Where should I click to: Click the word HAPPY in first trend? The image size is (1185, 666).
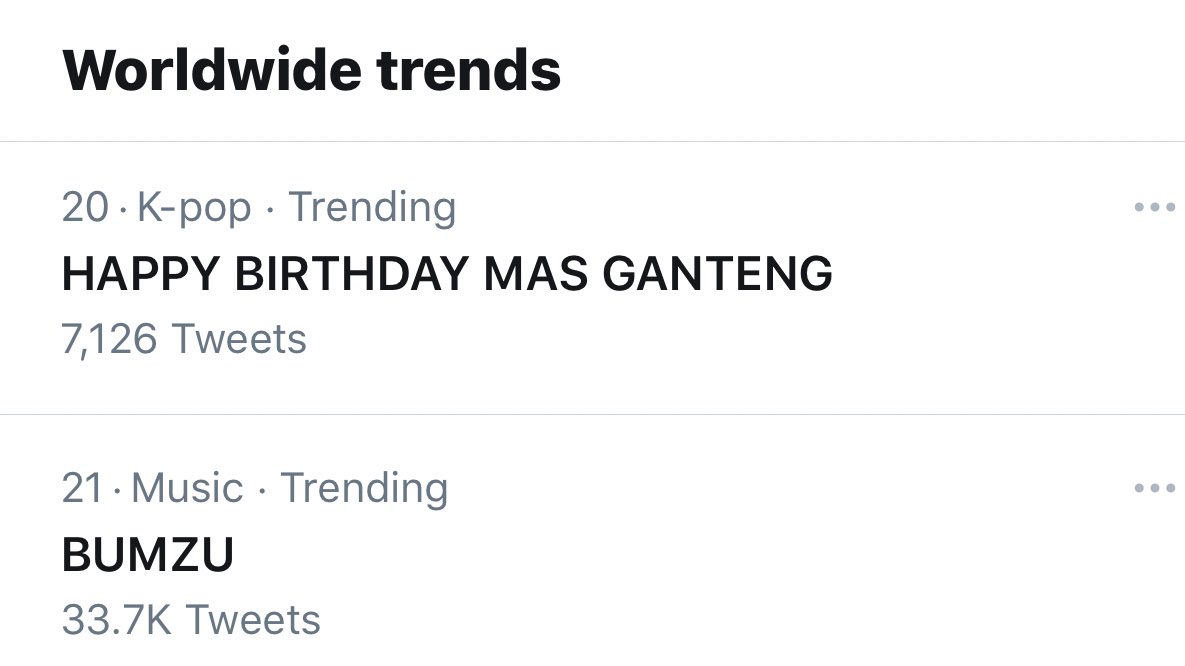coord(139,273)
